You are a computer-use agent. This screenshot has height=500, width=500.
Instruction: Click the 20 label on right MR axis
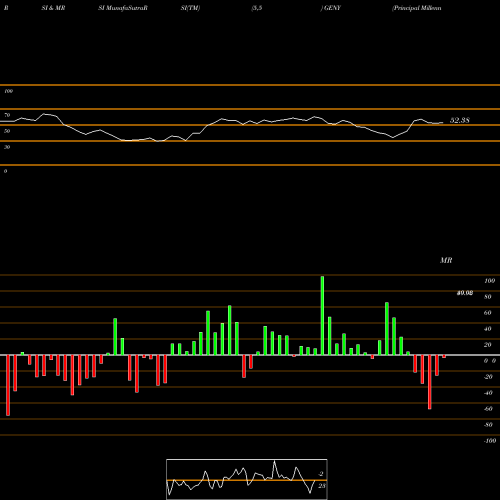pos(488,345)
